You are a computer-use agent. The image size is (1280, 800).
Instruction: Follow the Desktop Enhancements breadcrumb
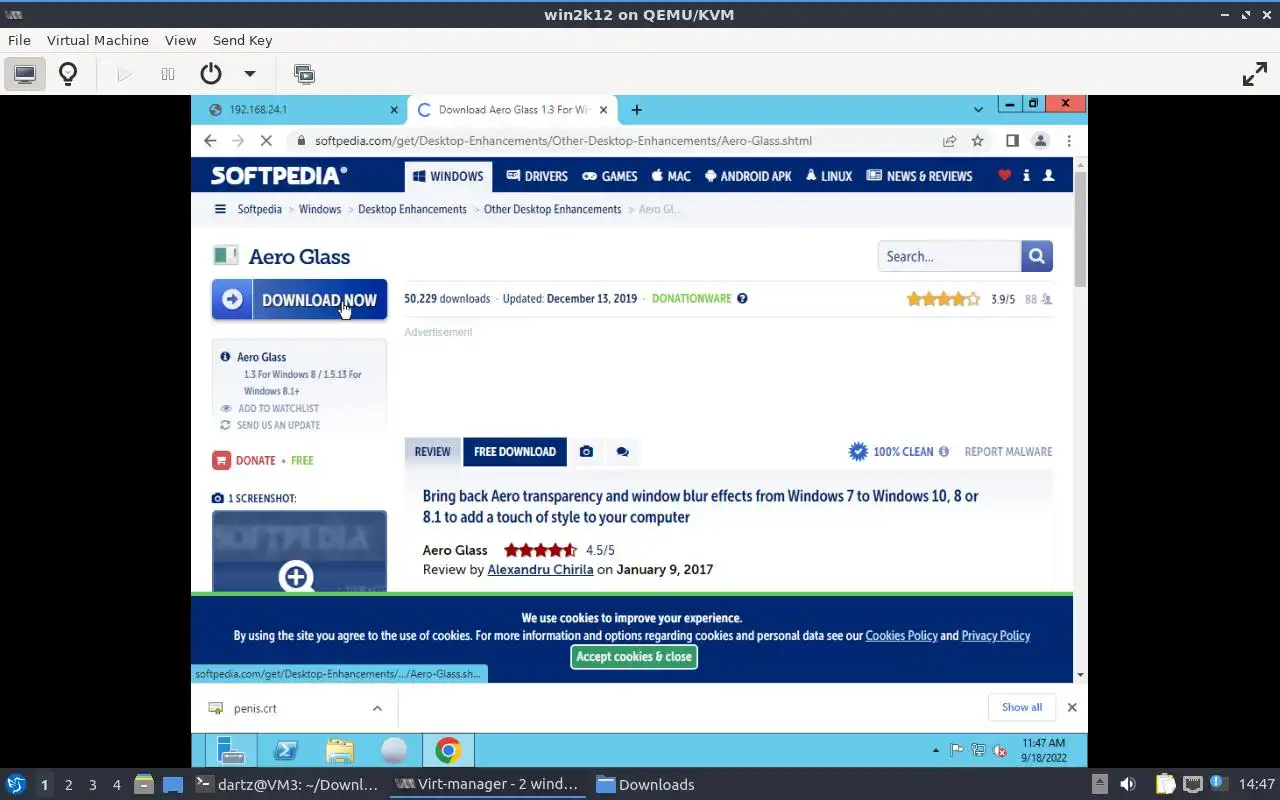(x=412, y=209)
